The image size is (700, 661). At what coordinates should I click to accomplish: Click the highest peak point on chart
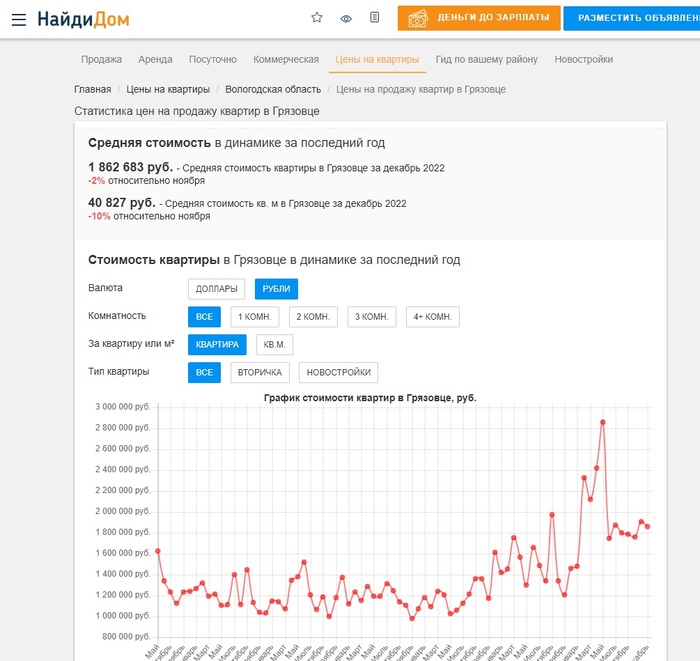click(x=603, y=422)
